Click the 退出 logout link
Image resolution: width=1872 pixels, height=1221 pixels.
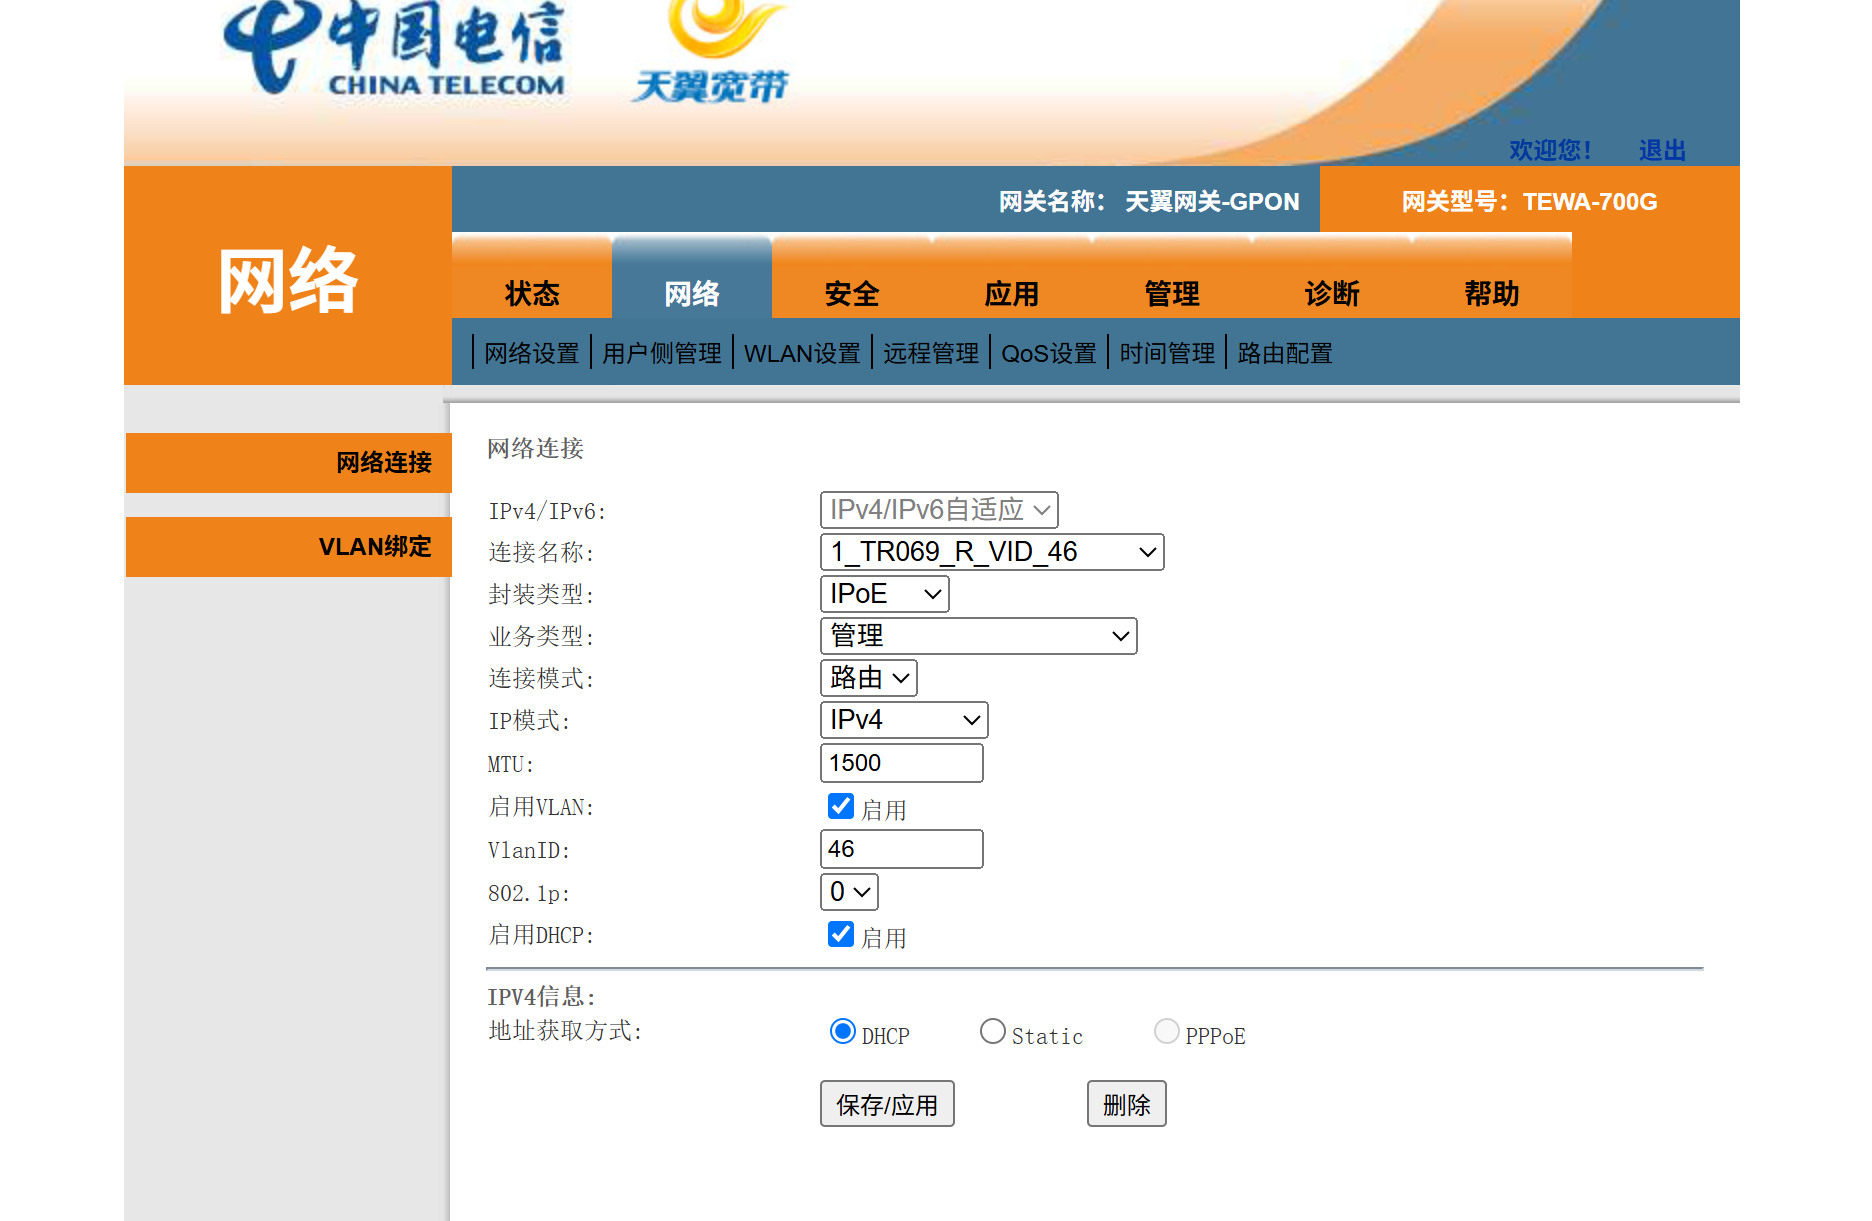1662,150
